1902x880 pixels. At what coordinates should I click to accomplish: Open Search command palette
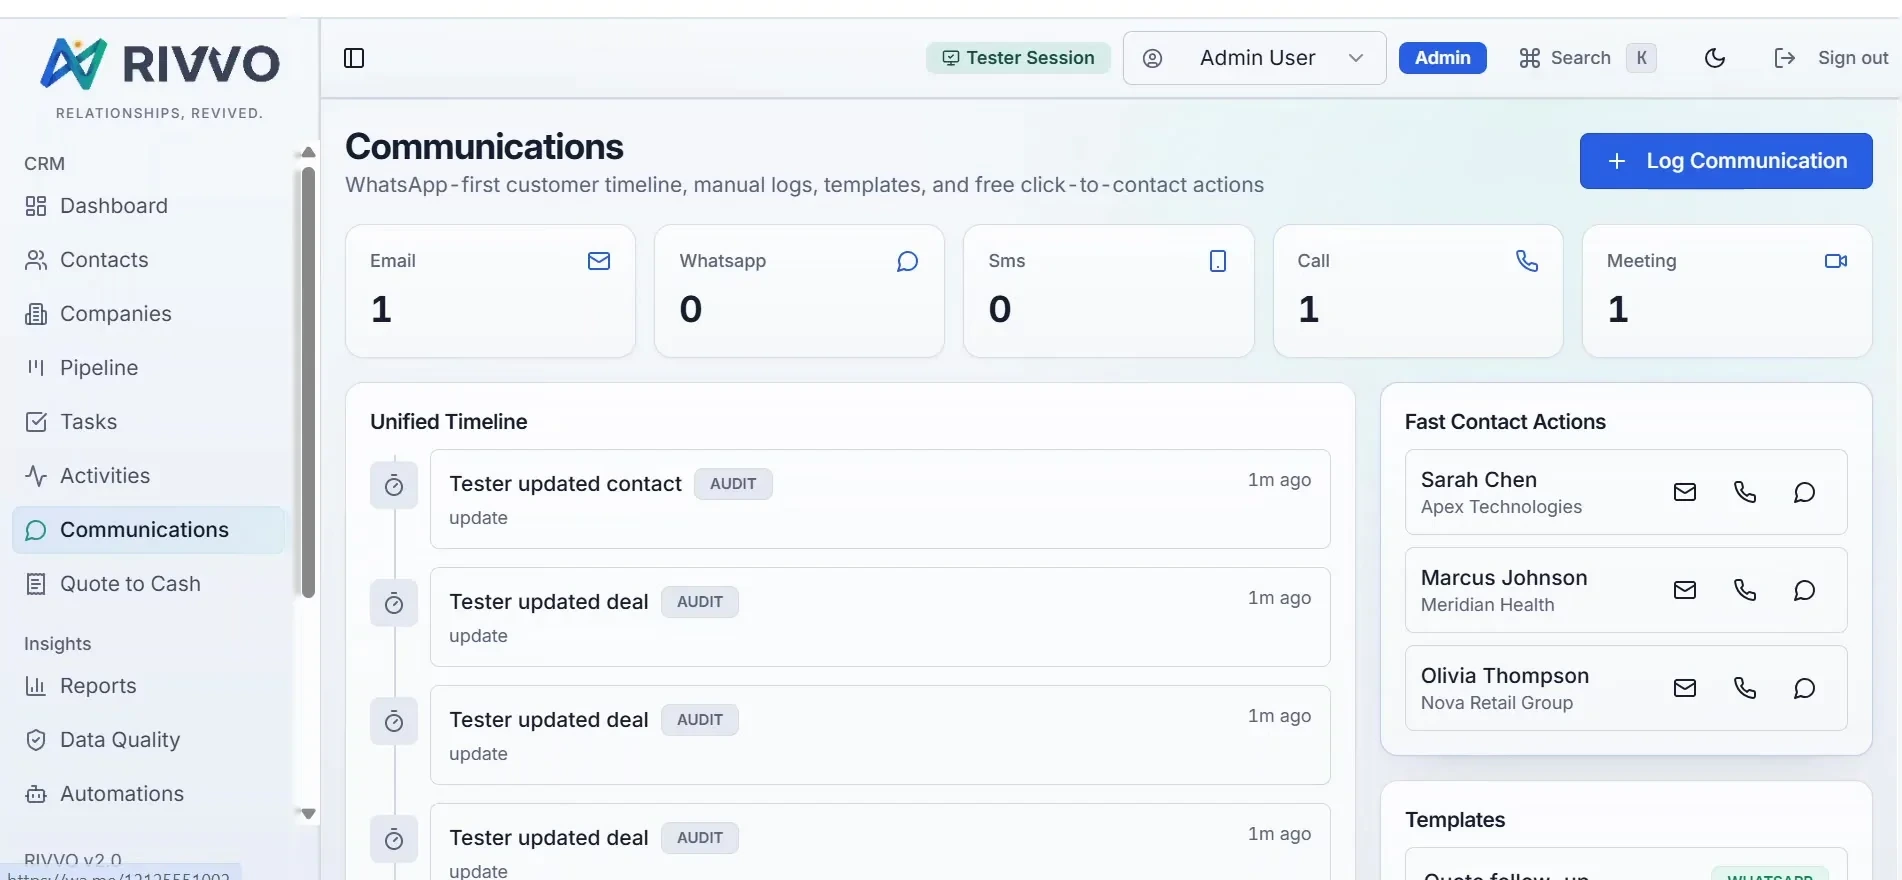1587,58
